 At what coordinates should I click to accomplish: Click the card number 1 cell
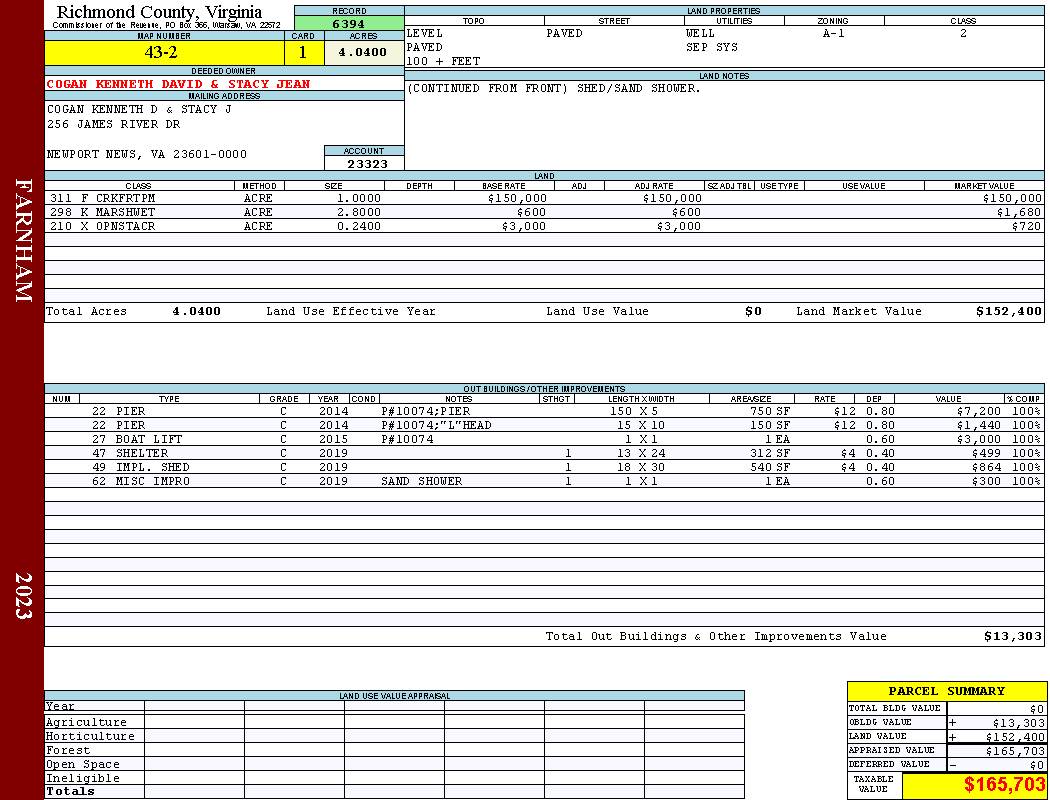click(x=303, y=52)
